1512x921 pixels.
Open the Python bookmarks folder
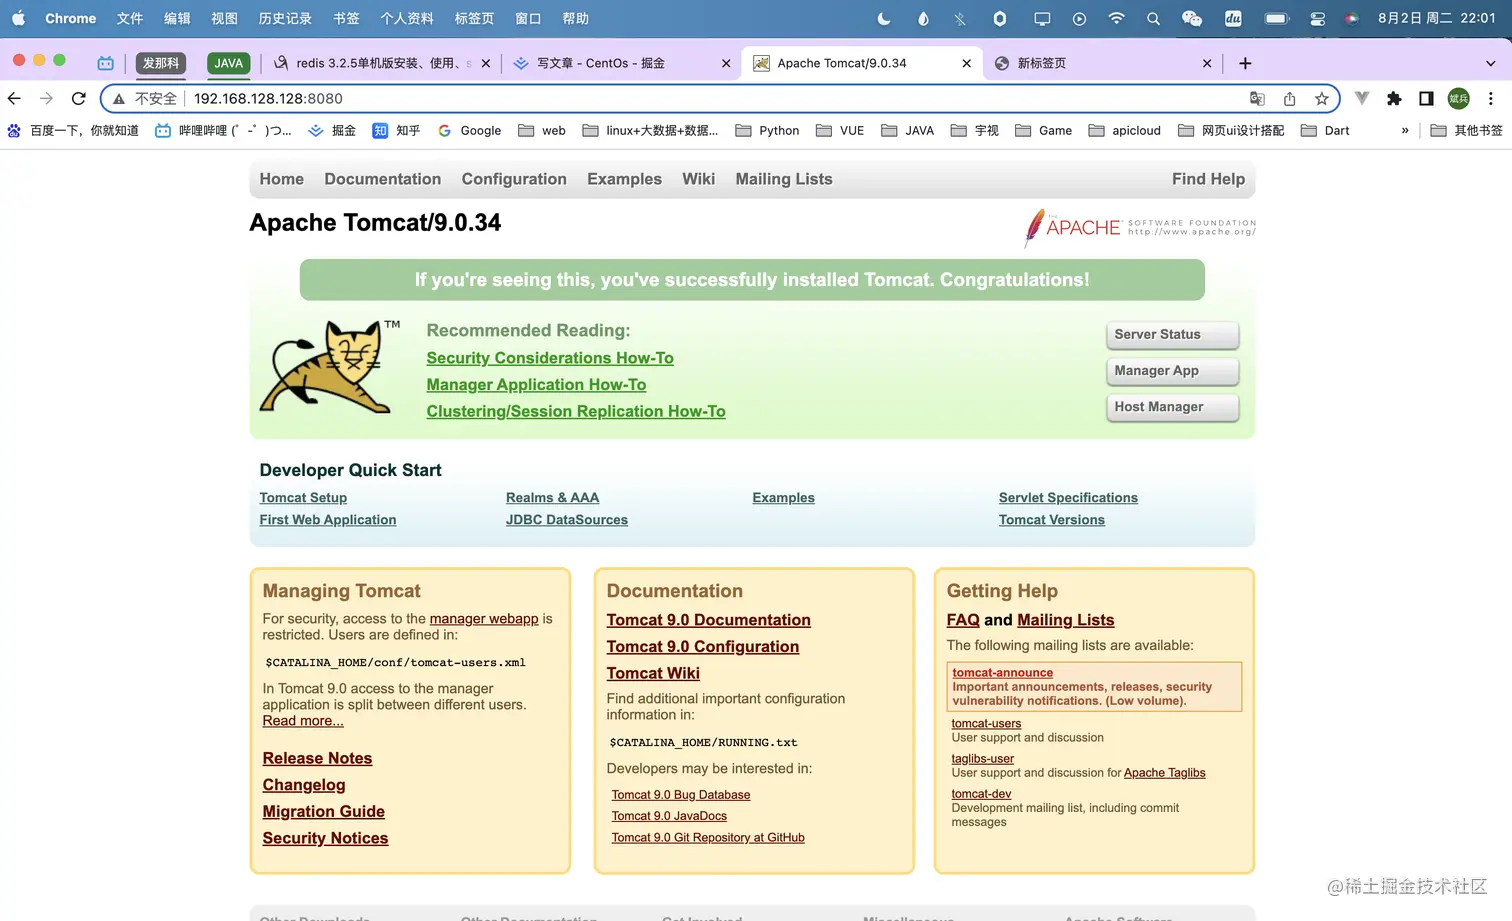pyautogui.click(x=767, y=130)
